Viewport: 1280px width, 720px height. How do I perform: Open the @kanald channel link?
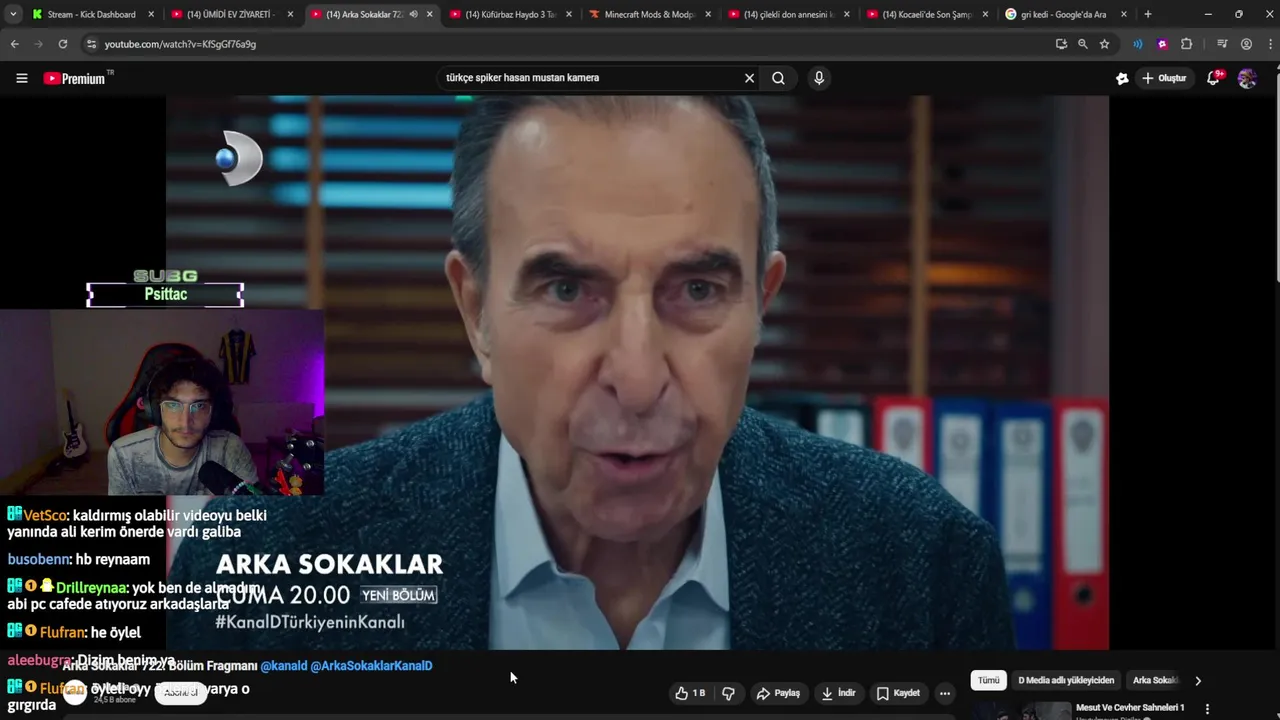(x=284, y=666)
